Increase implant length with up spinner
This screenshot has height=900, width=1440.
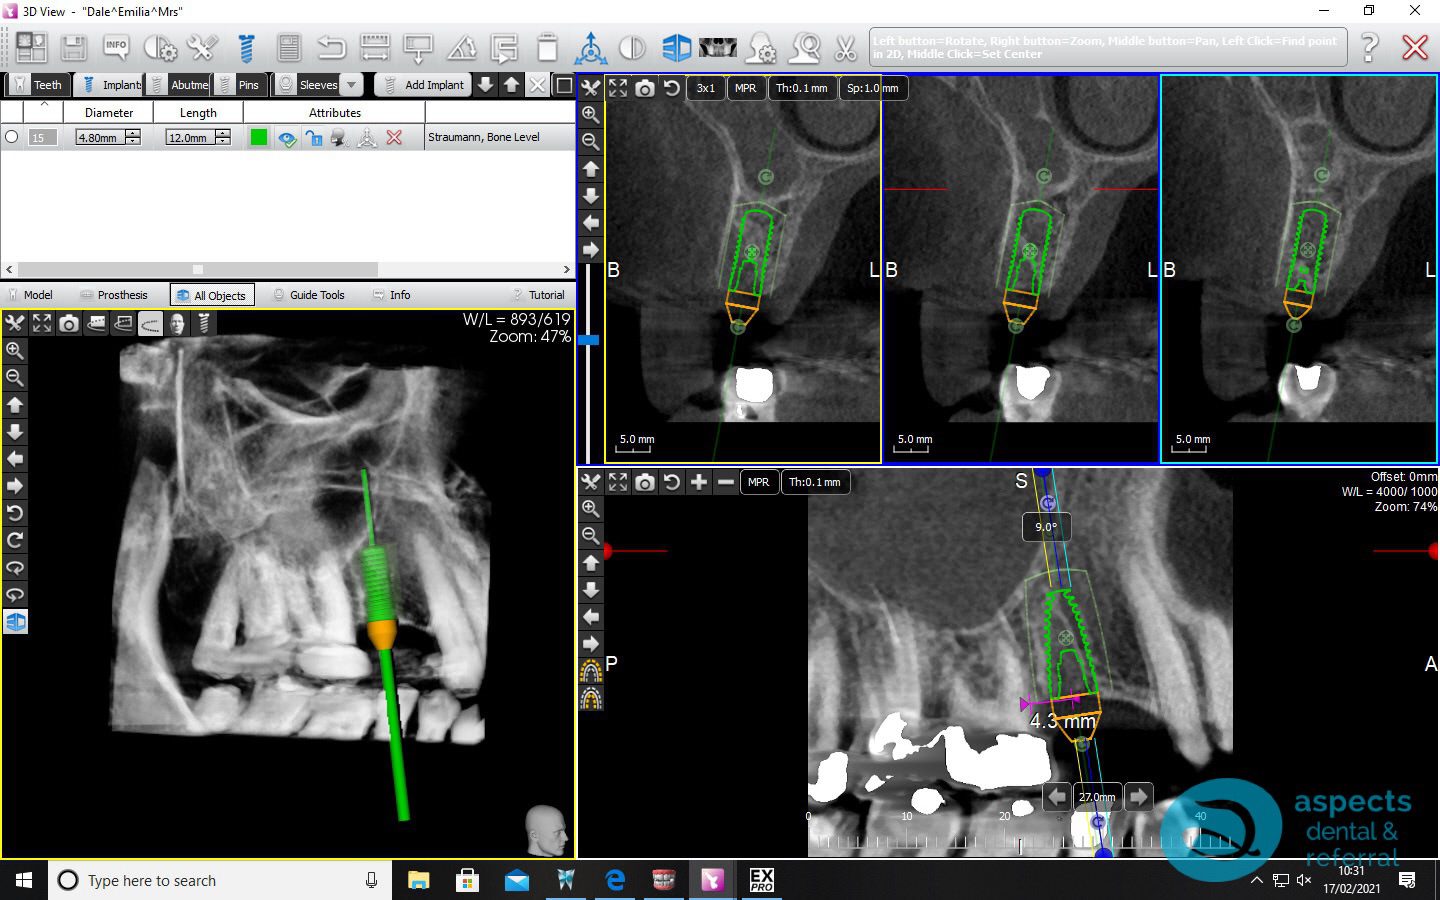click(223, 133)
